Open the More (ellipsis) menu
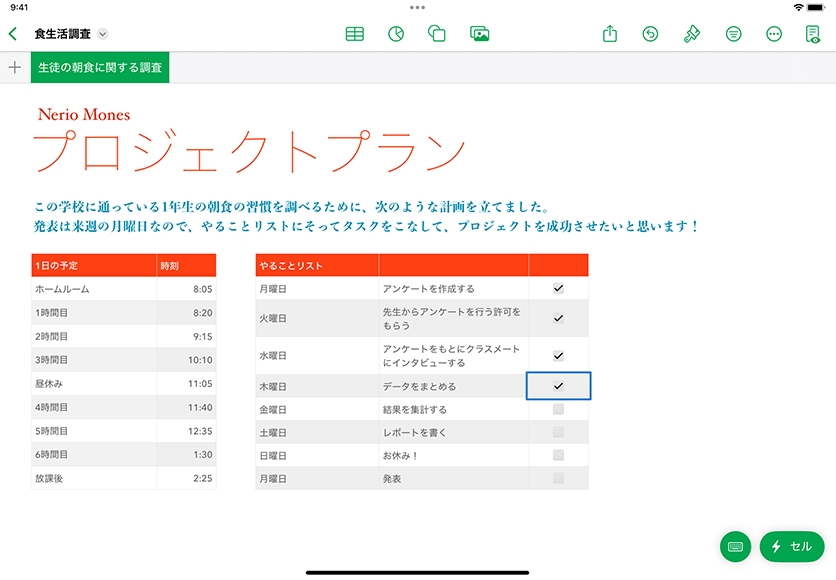Viewport: 836px width, 580px height. coord(773,34)
